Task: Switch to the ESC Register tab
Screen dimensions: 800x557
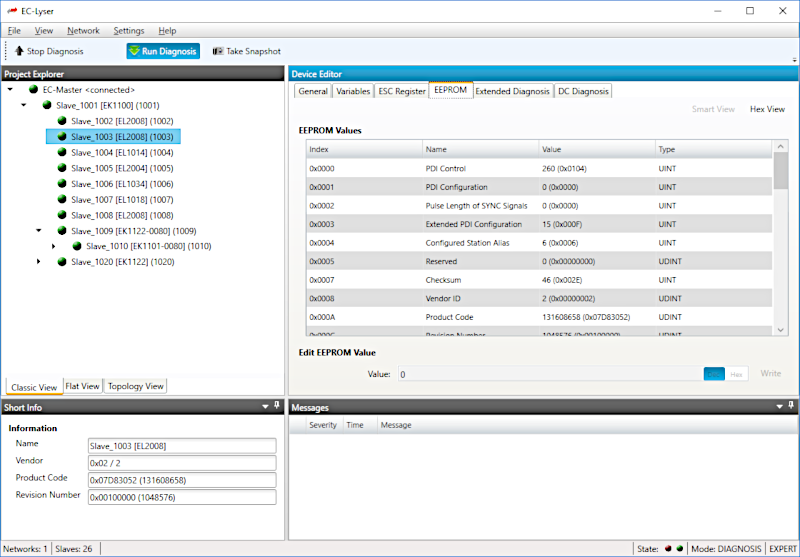Action: (x=401, y=91)
